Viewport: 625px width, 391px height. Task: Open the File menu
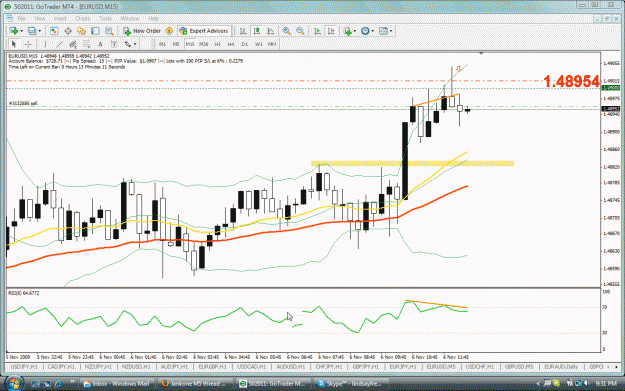pyautogui.click(x=22, y=18)
